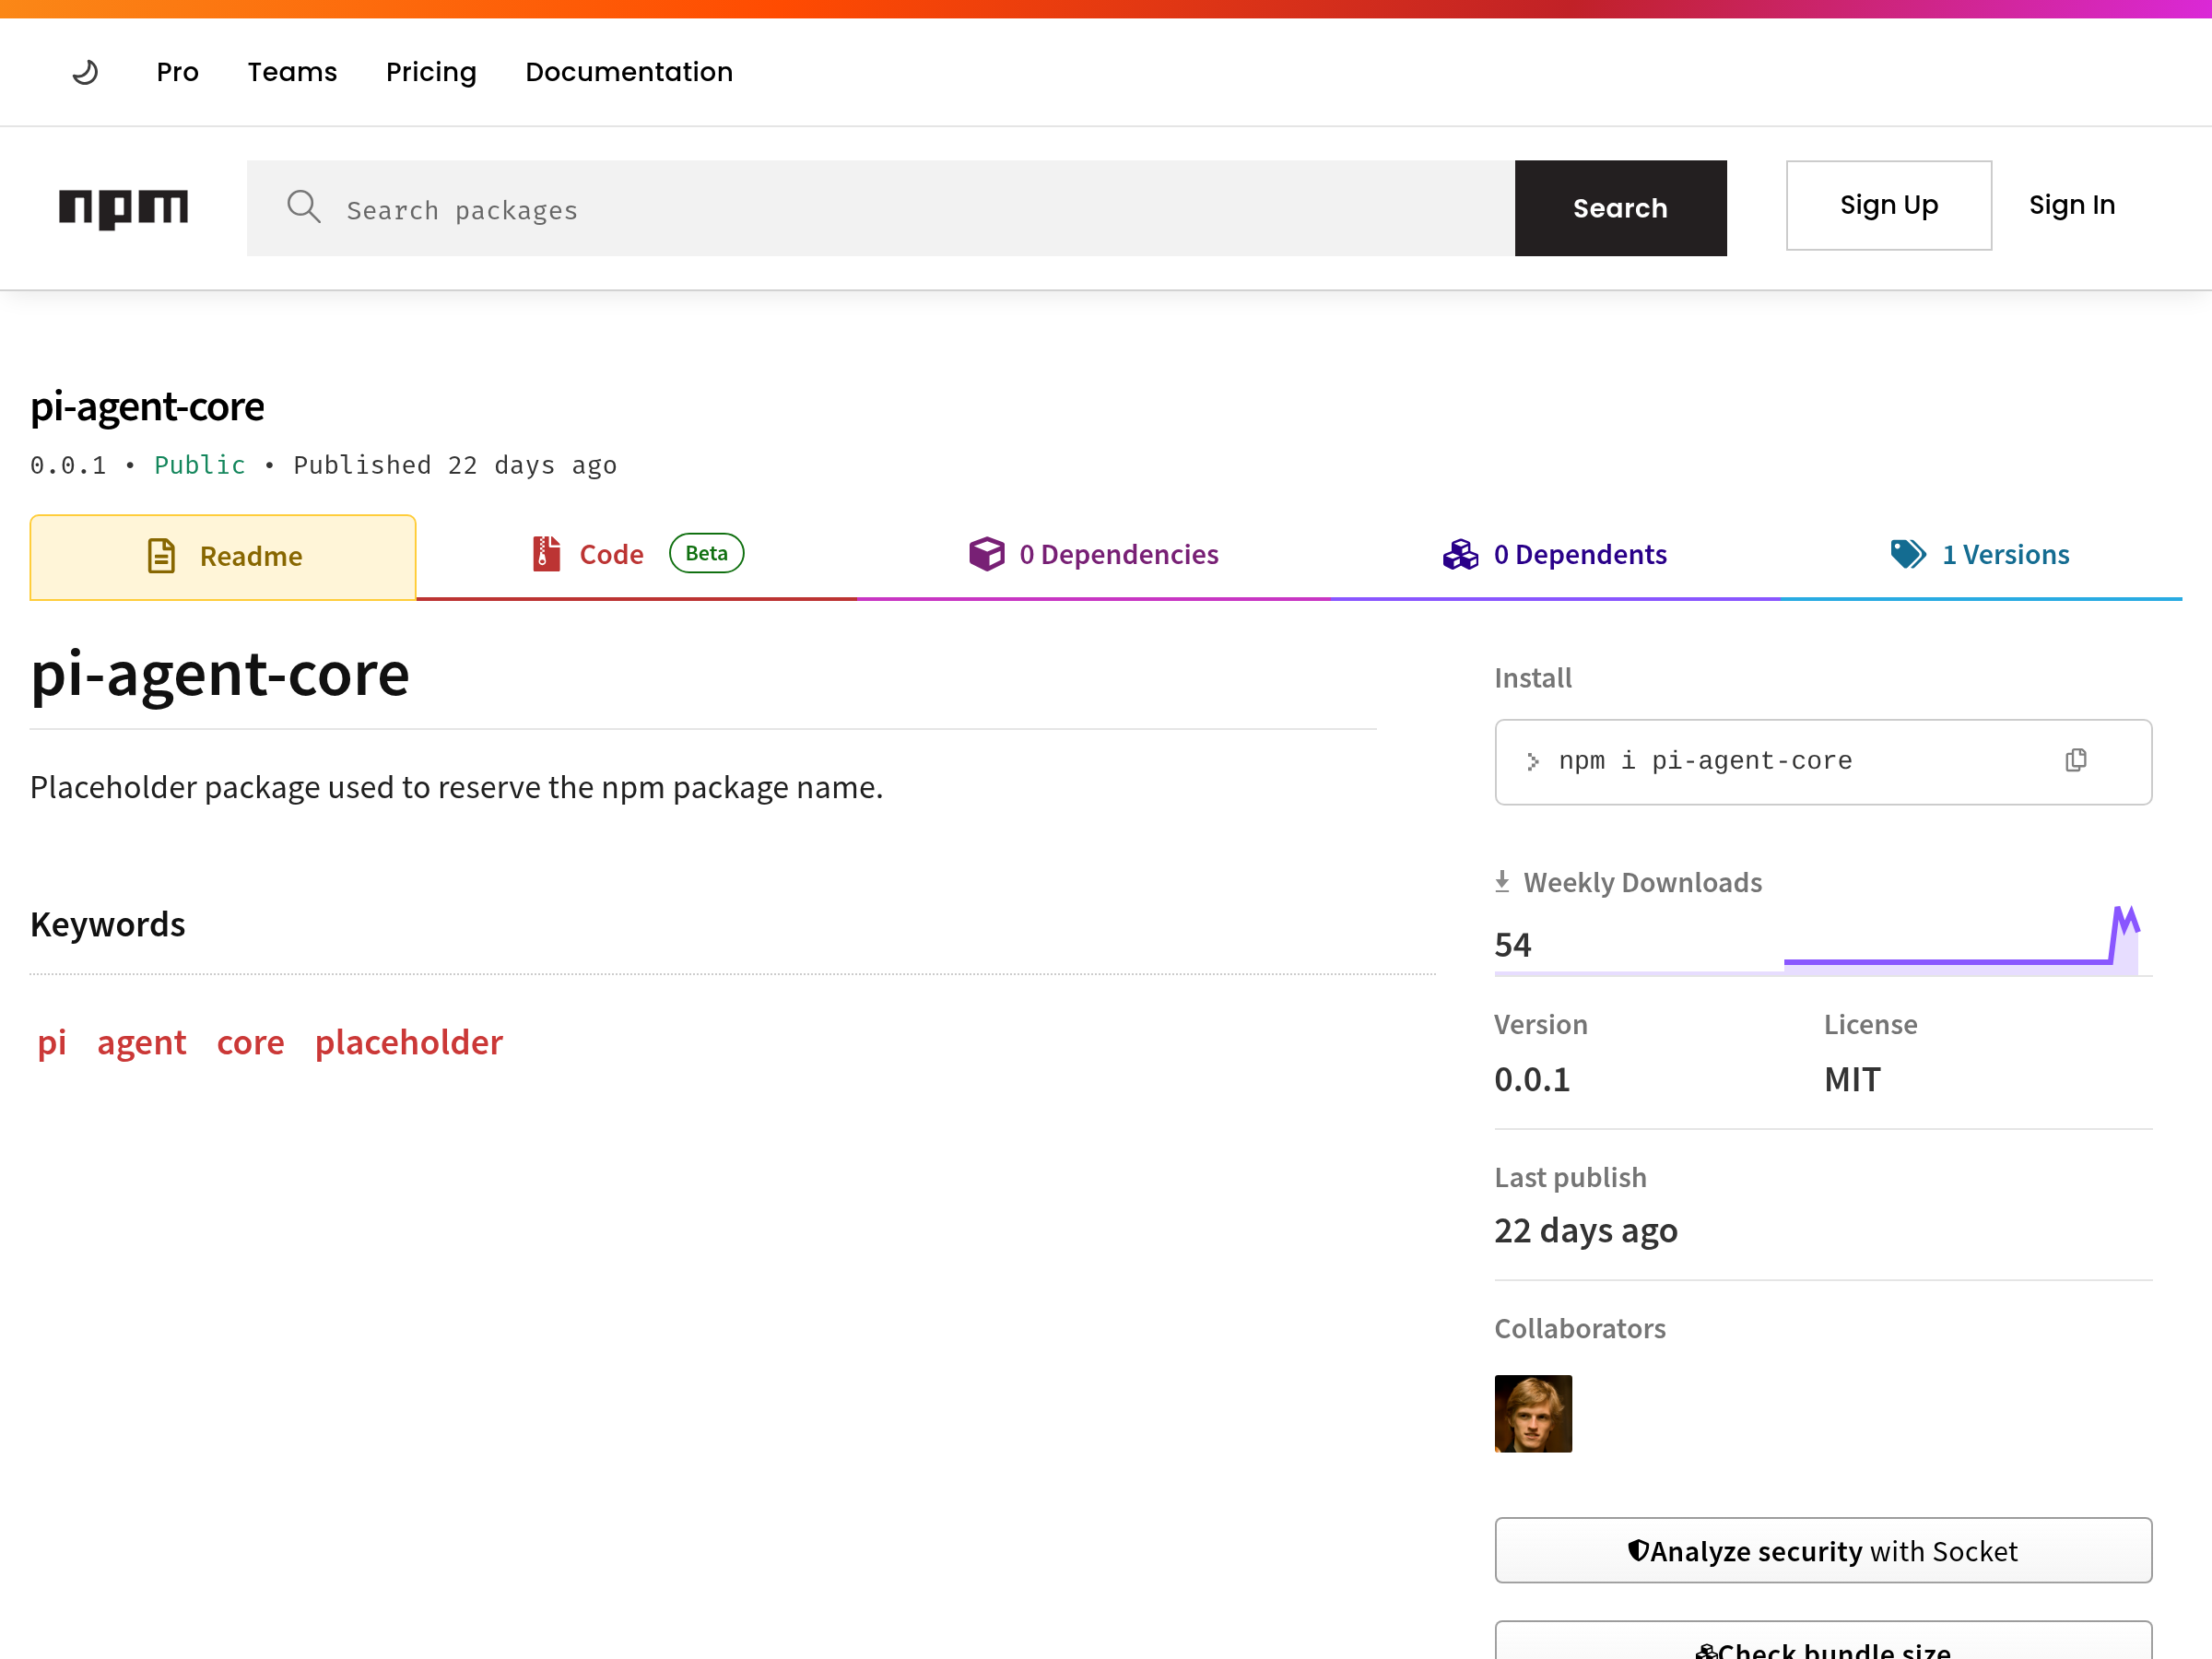2212x1659 pixels.
Task: Click the Readme document icon
Action: [x=161, y=556]
